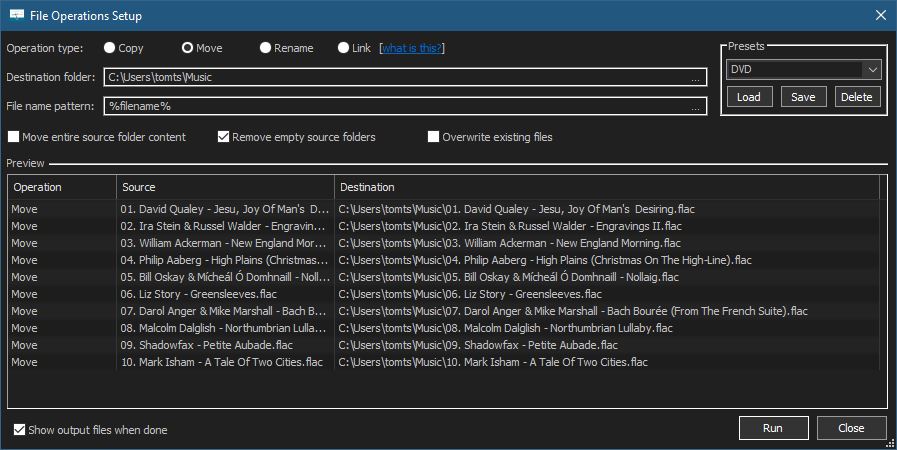Click the app icon in title bar
The width and height of the screenshot is (897, 450).
click(x=17, y=15)
